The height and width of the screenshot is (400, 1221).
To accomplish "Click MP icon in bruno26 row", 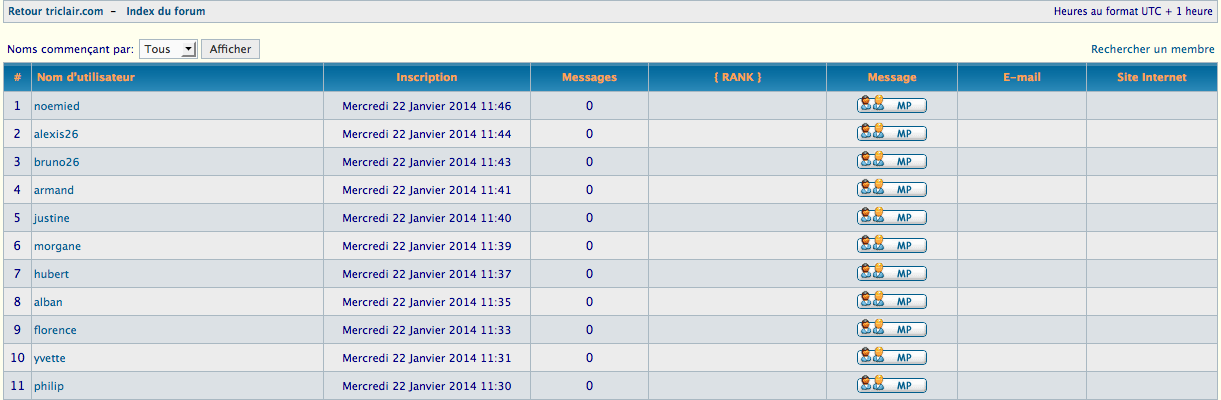I will point(891,162).
